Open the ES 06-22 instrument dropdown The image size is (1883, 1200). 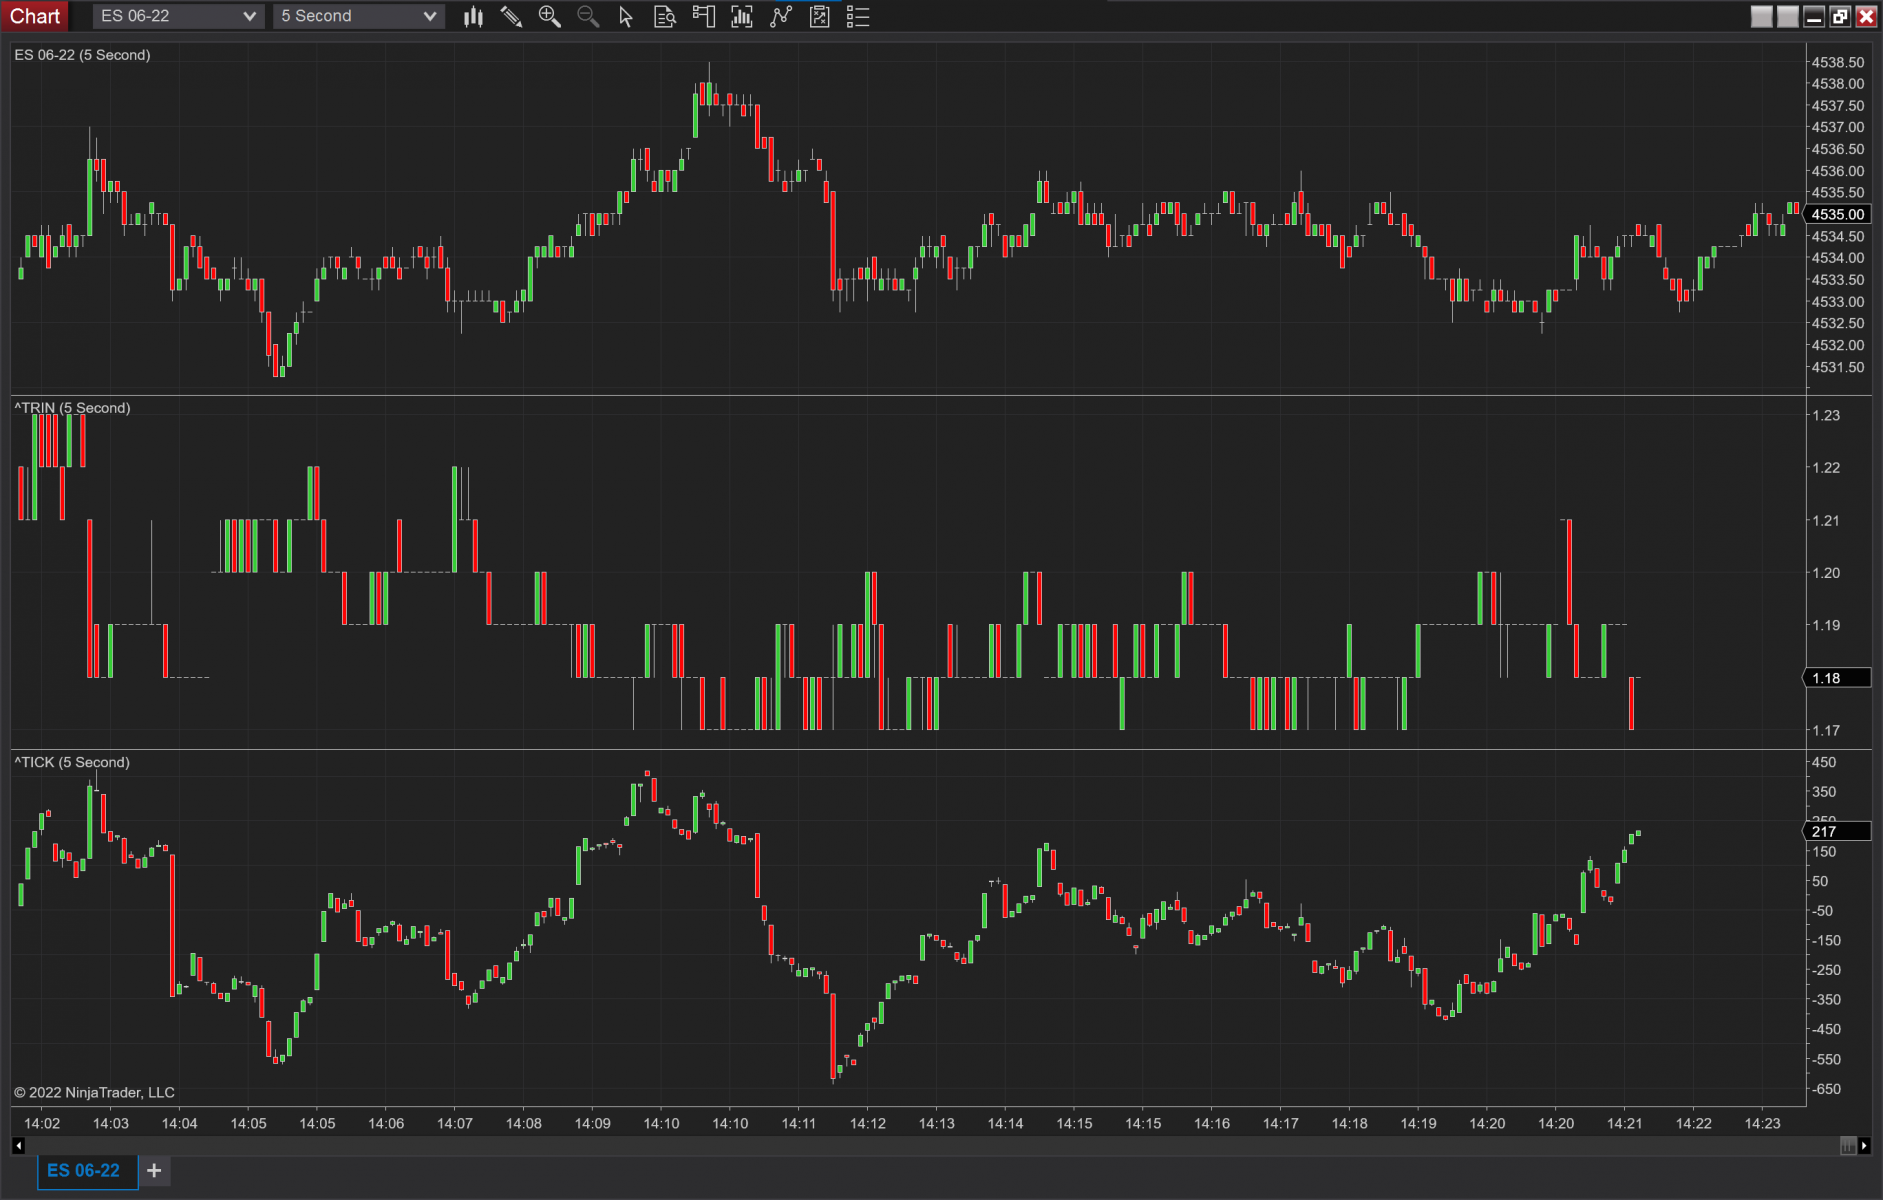(178, 16)
